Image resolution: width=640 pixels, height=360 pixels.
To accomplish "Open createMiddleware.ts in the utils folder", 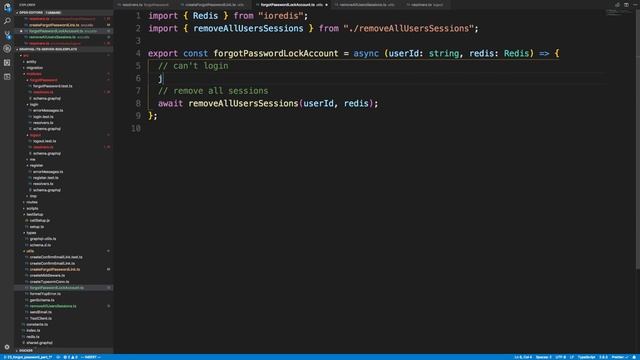I will click(x=47, y=276).
